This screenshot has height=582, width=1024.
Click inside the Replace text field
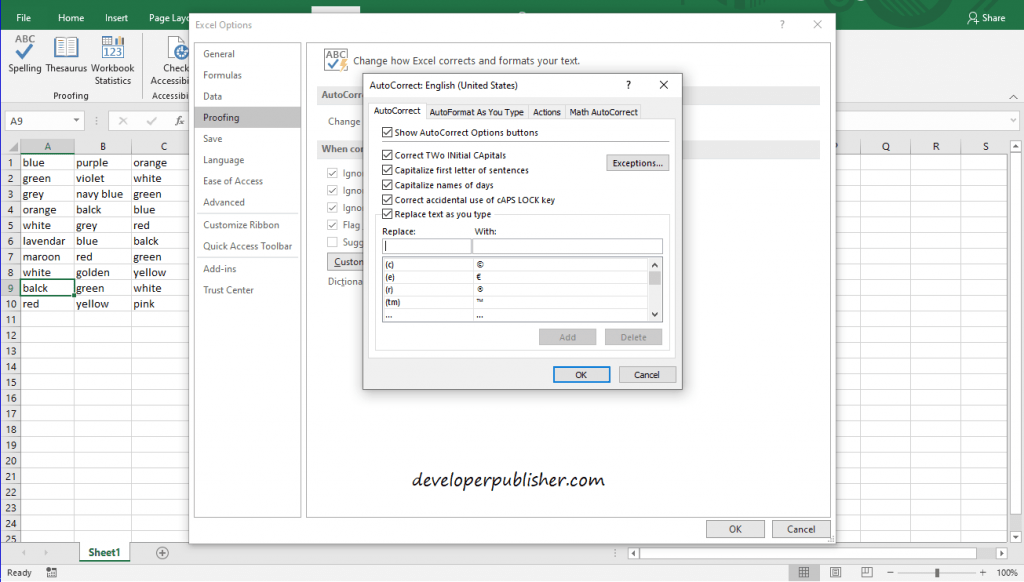click(428, 244)
